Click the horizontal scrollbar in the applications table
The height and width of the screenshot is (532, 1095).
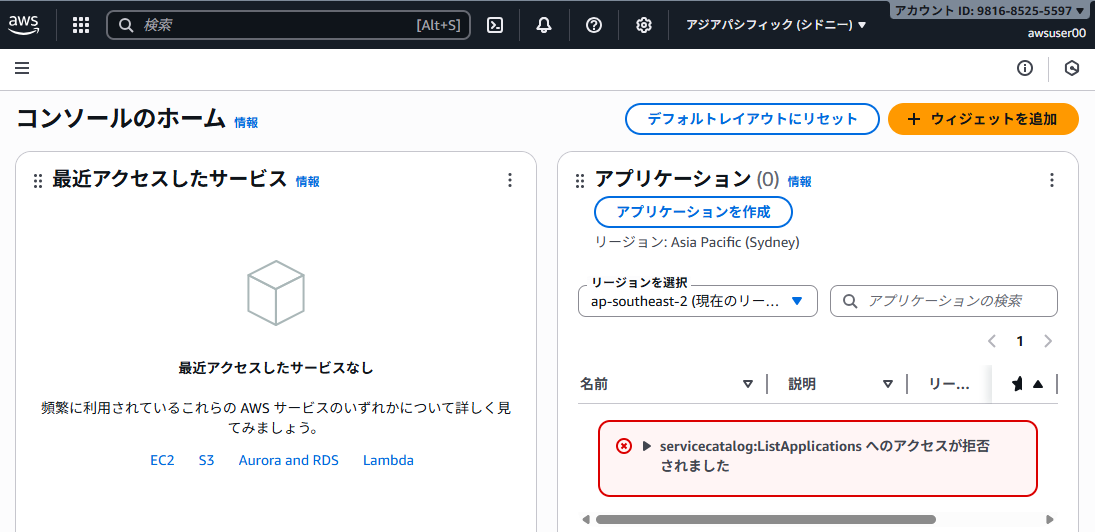pos(765,519)
